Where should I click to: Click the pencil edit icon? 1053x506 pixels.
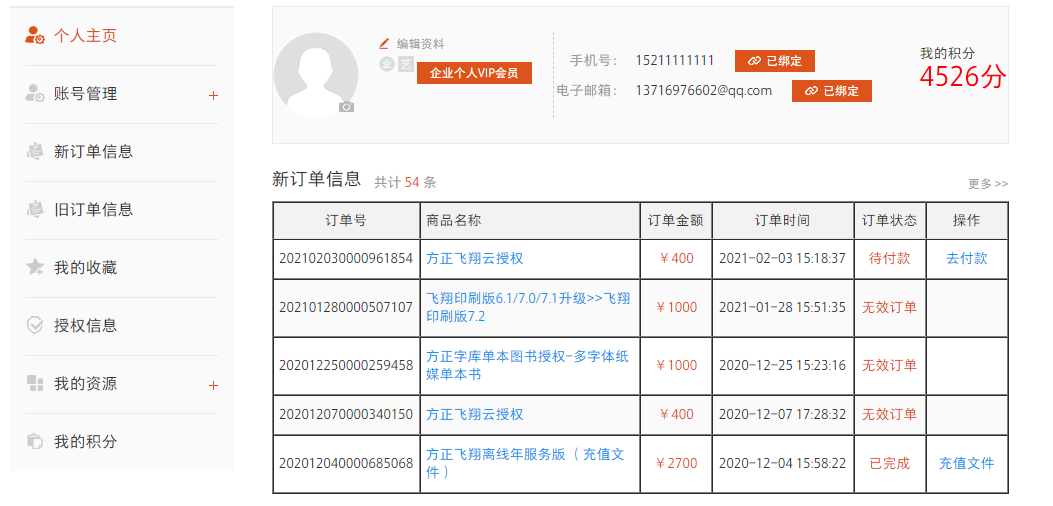[384, 44]
